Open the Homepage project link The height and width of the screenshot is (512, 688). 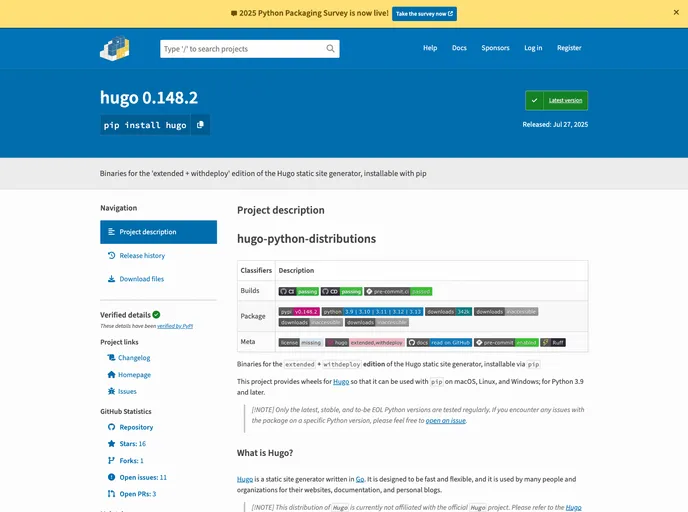tap(134, 374)
